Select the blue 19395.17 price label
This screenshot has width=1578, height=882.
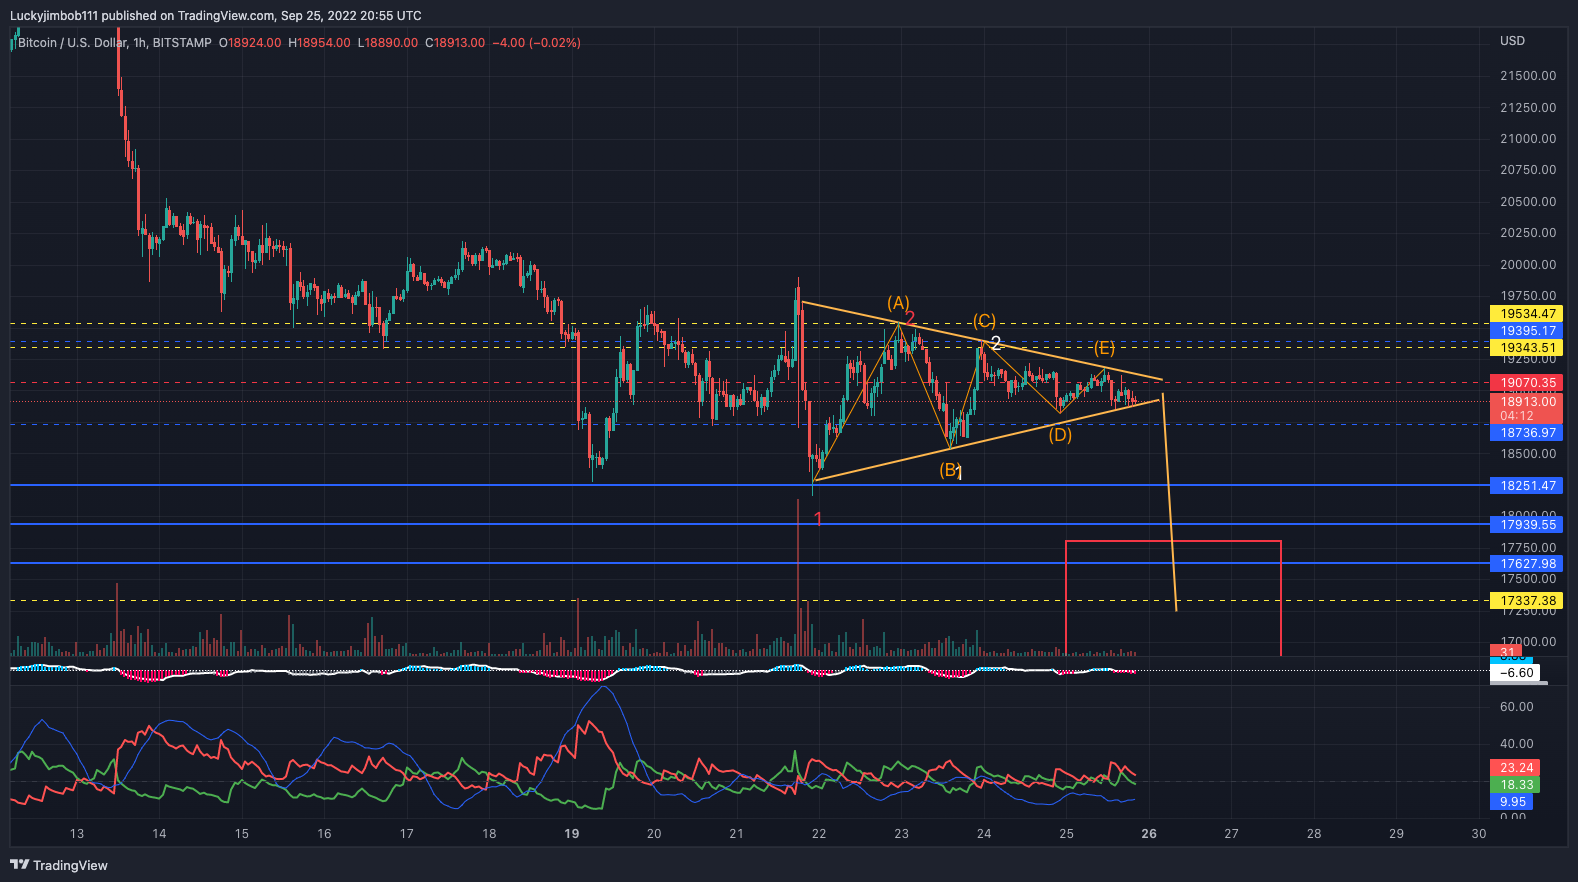pyautogui.click(x=1526, y=331)
